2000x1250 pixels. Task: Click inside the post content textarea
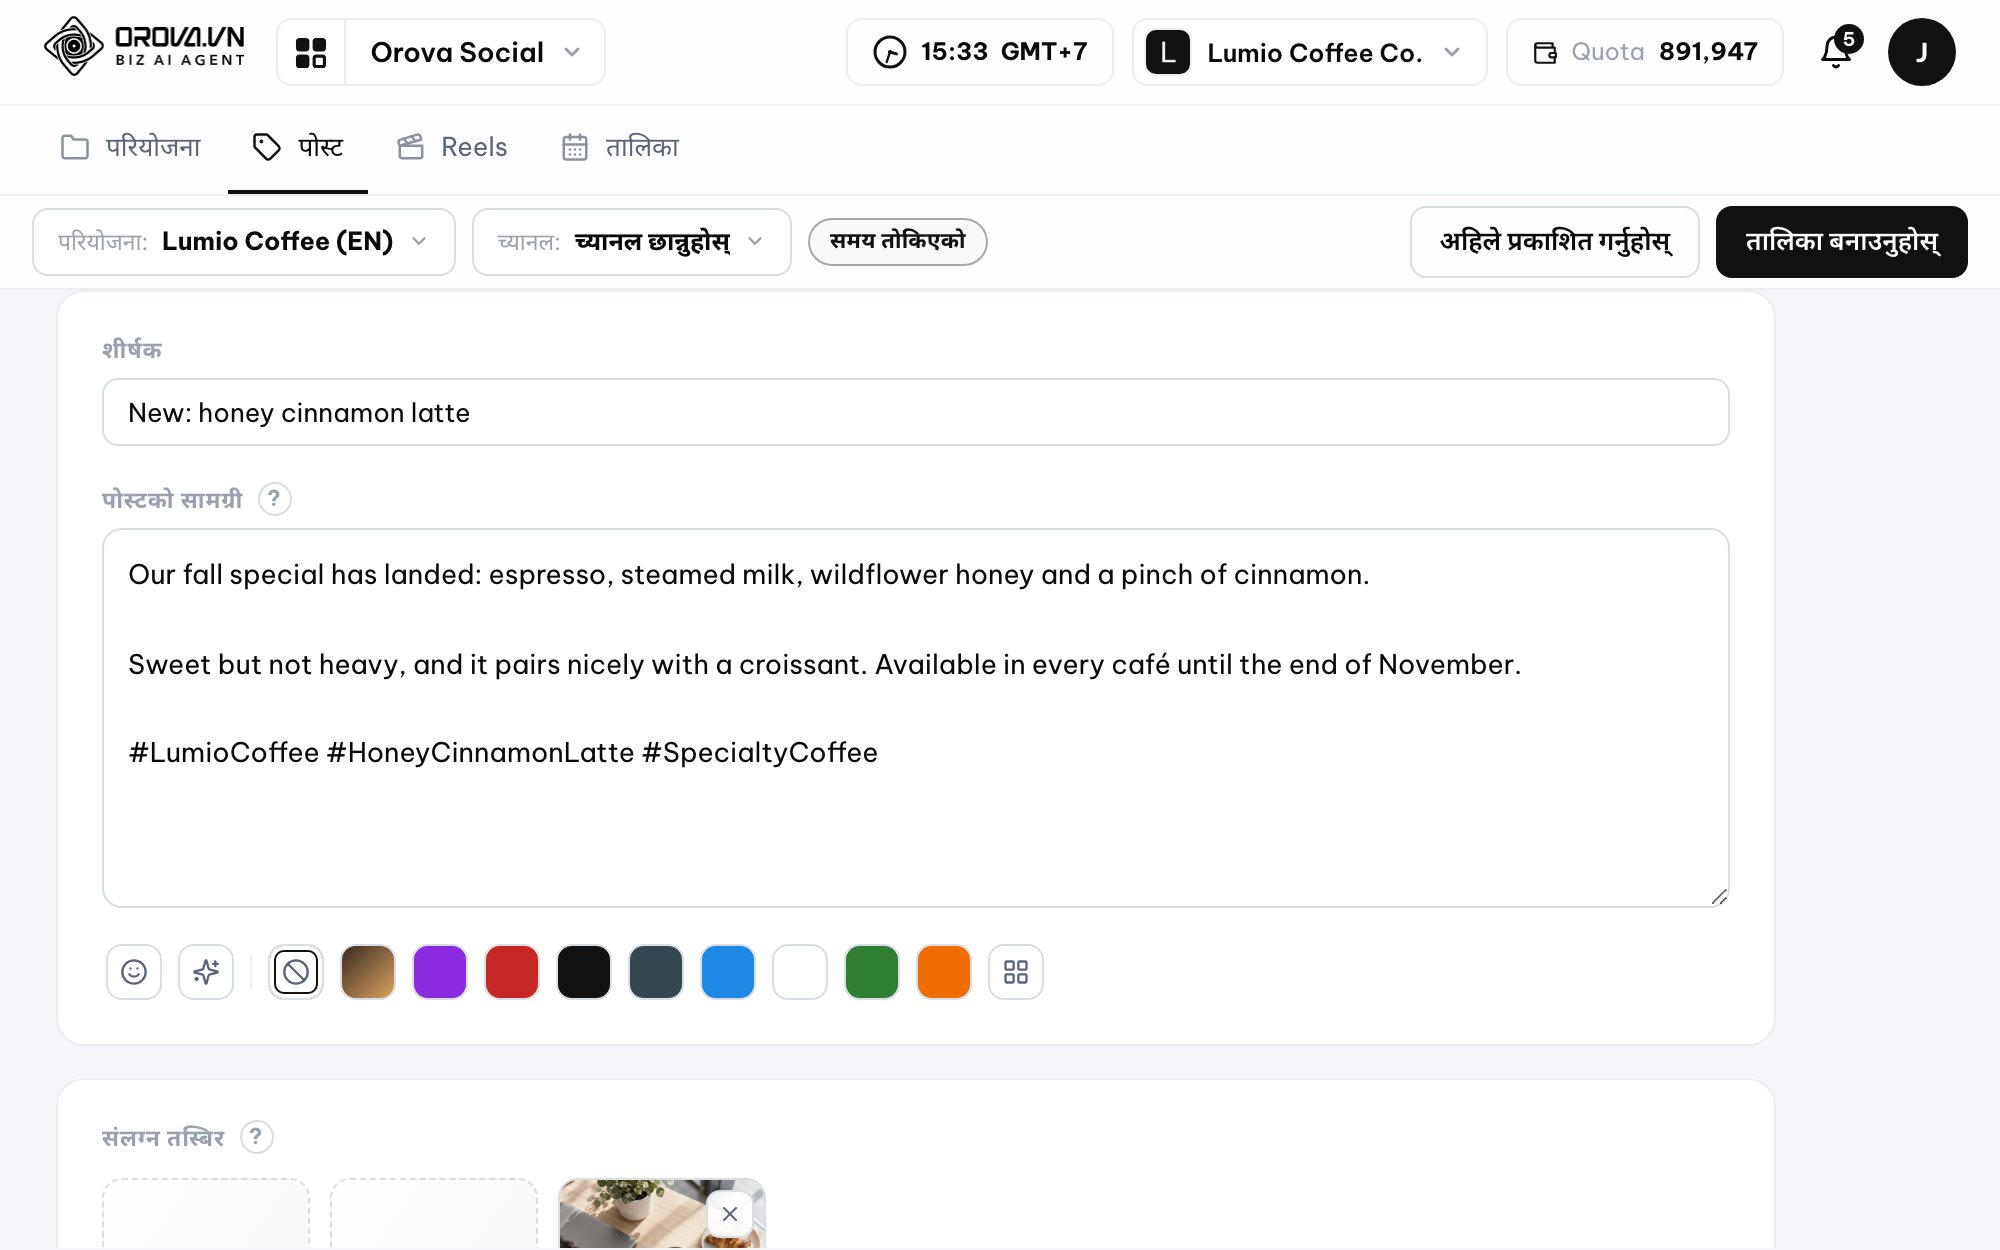[915, 718]
